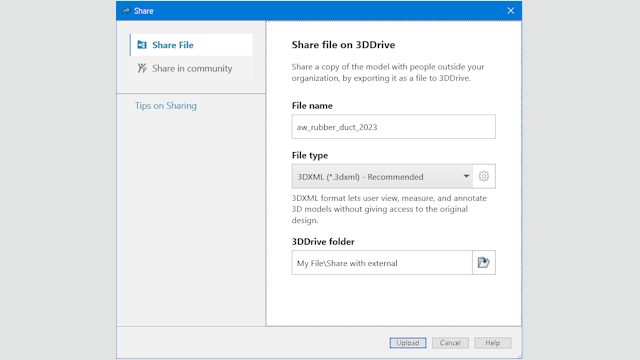Open Tips on Sharing link

[166, 106]
